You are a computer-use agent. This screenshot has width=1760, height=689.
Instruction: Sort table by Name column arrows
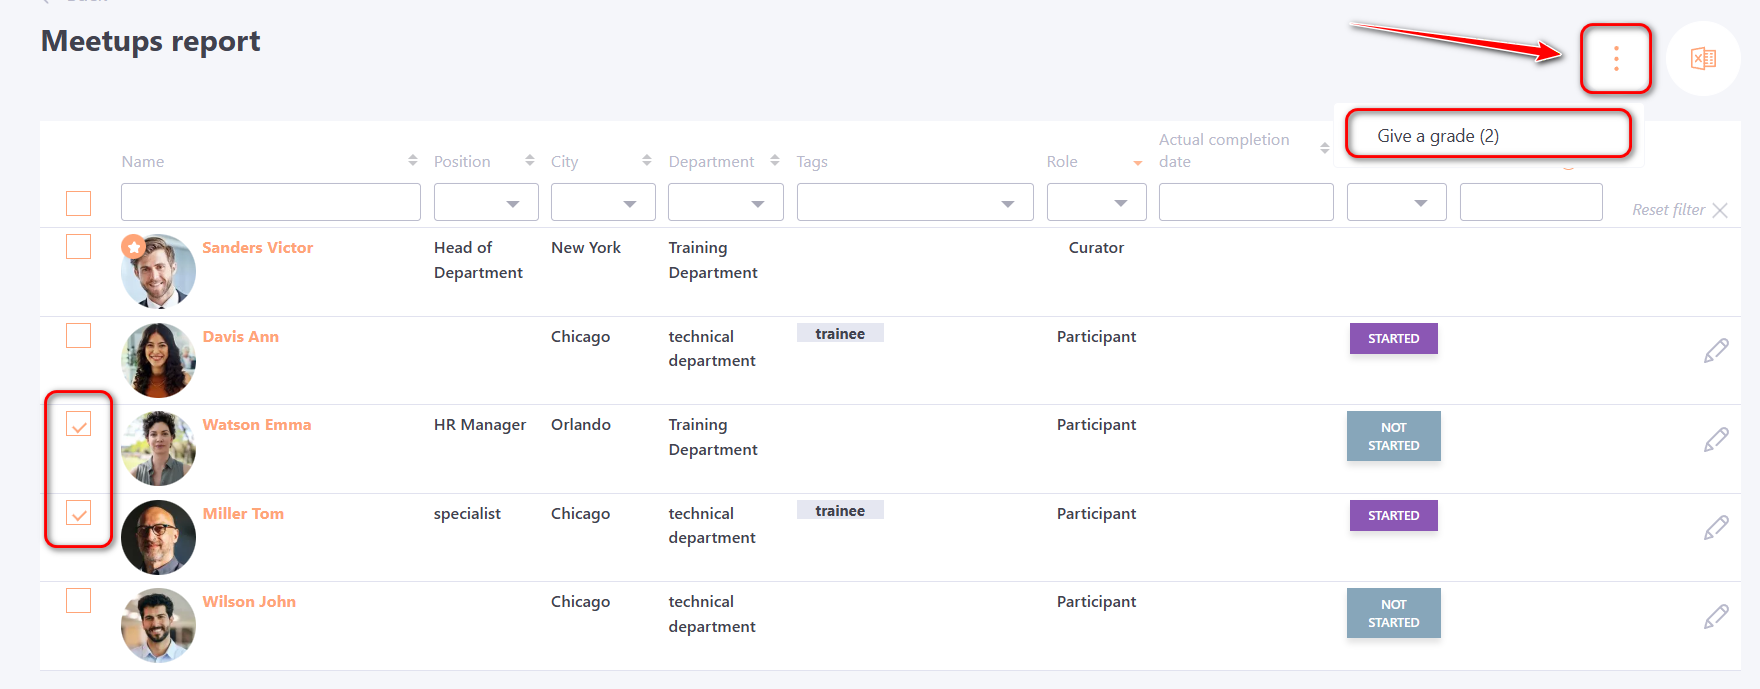pos(413,161)
